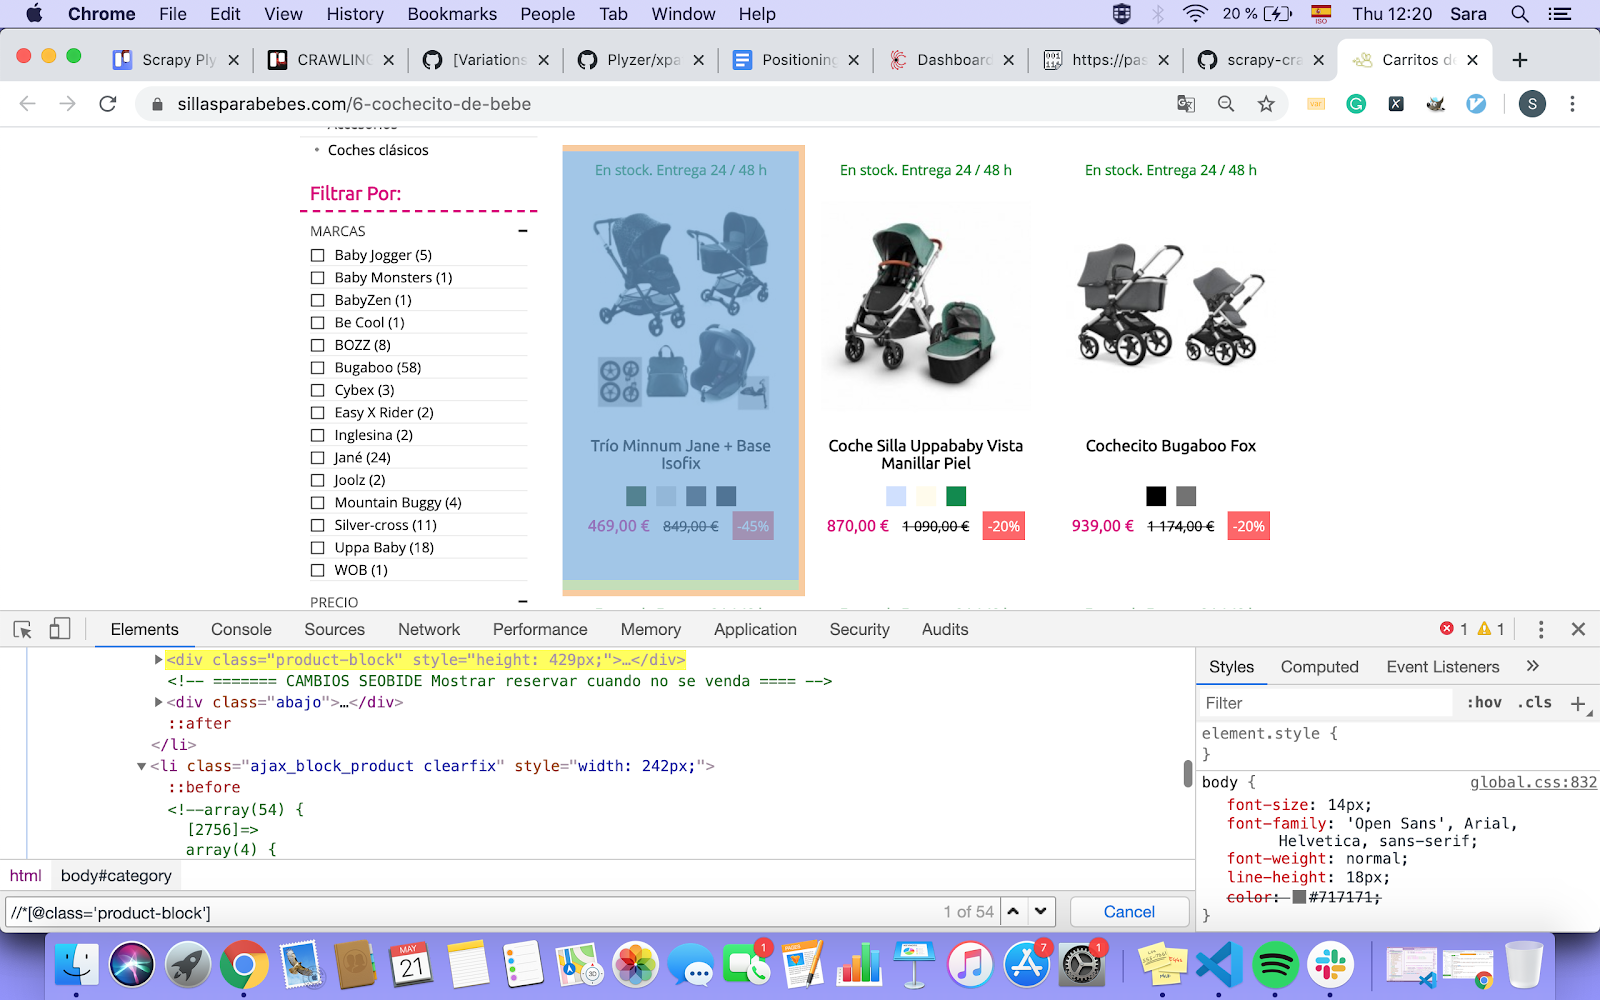1600x1000 pixels.
Task: Launch Siri from the dock
Action: [x=132, y=966]
